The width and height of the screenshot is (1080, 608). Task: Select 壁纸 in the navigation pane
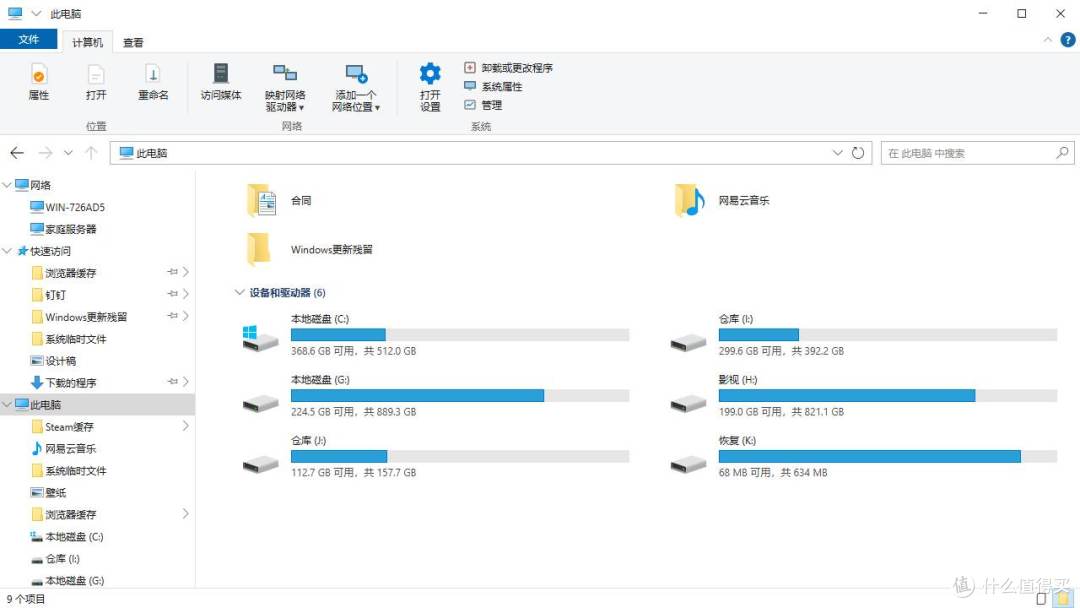[49, 492]
